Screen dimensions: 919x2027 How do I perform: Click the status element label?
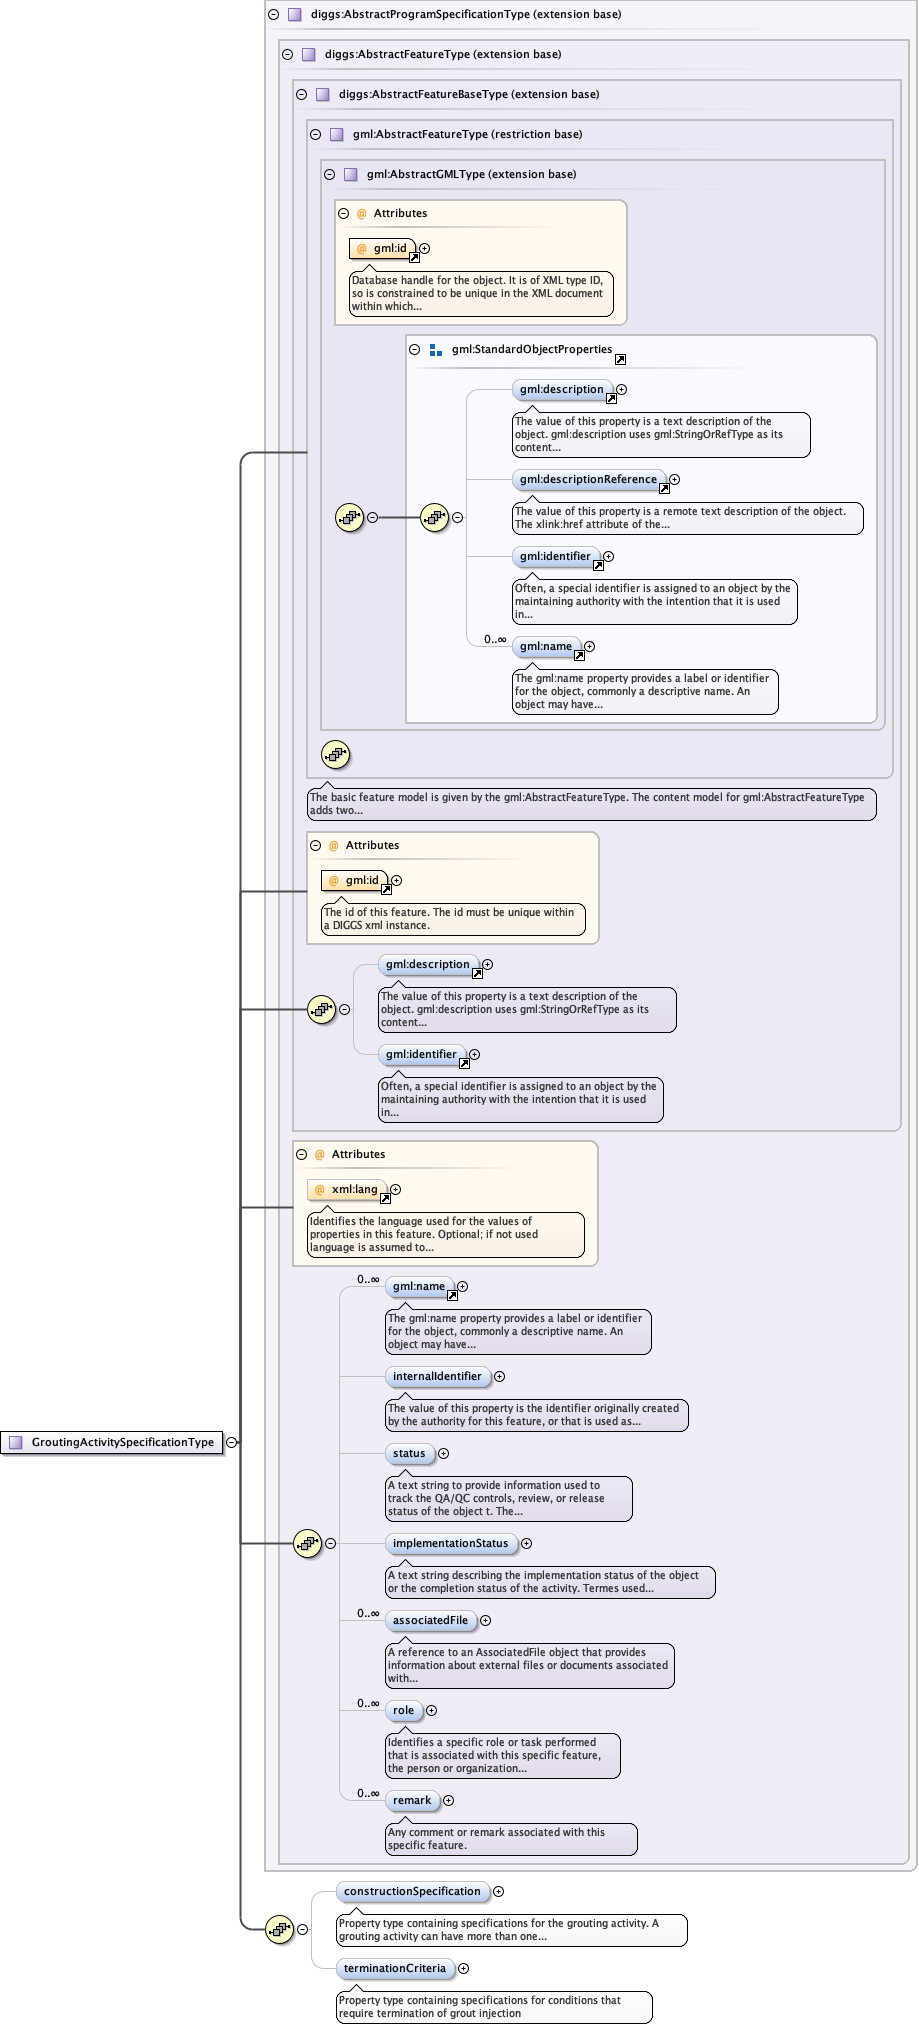[408, 1453]
